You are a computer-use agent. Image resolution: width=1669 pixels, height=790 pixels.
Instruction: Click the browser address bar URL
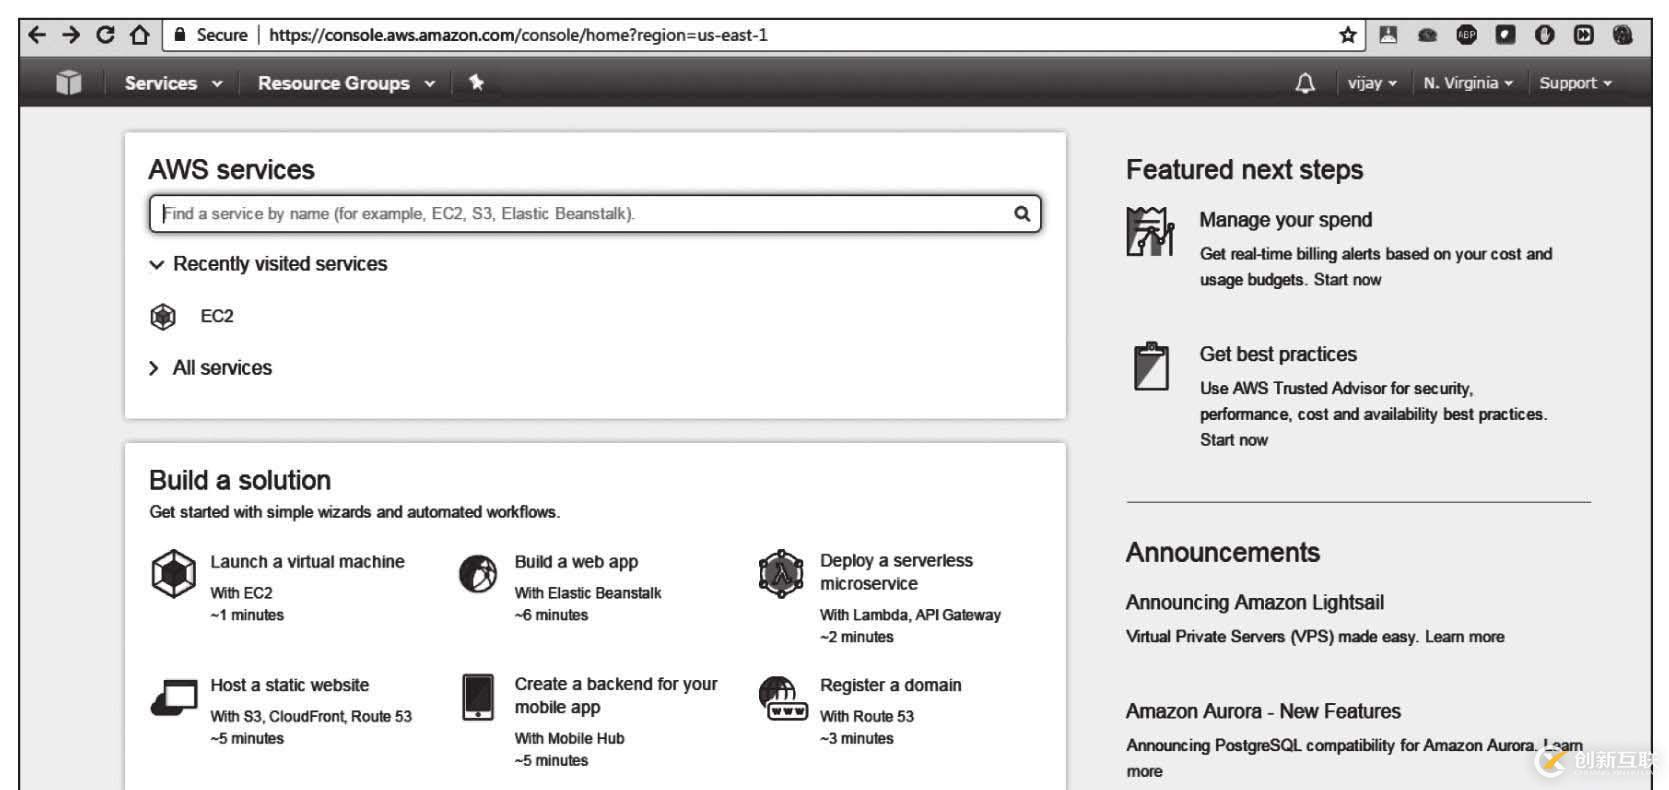518,35
